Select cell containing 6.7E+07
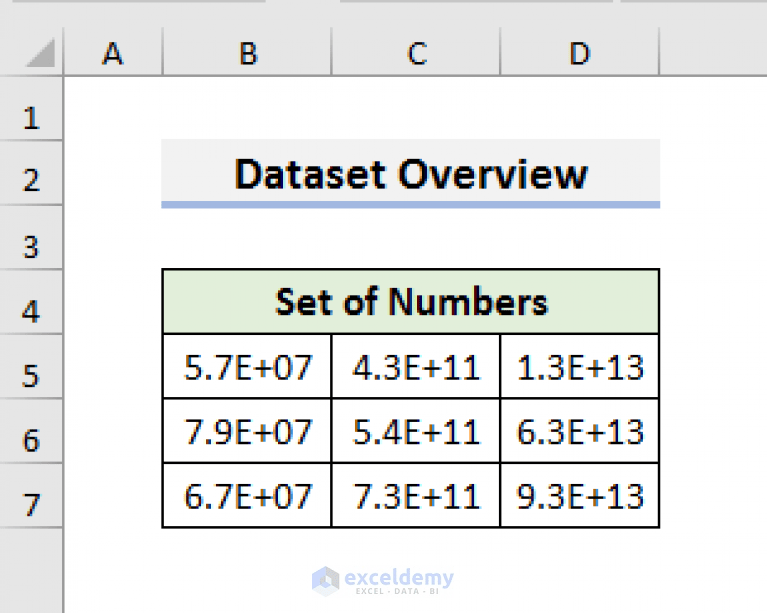The image size is (767, 613). (x=247, y=495)
